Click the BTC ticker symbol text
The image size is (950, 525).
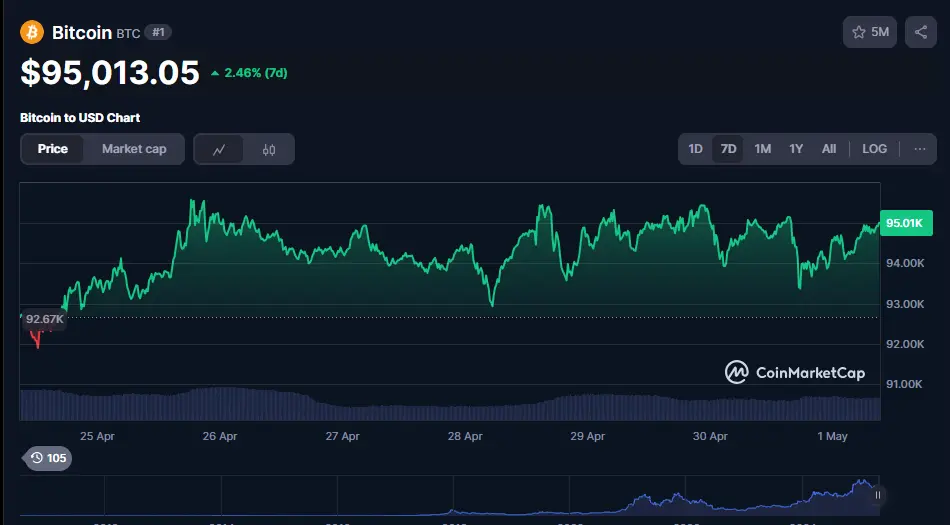[x=128, y=33]
